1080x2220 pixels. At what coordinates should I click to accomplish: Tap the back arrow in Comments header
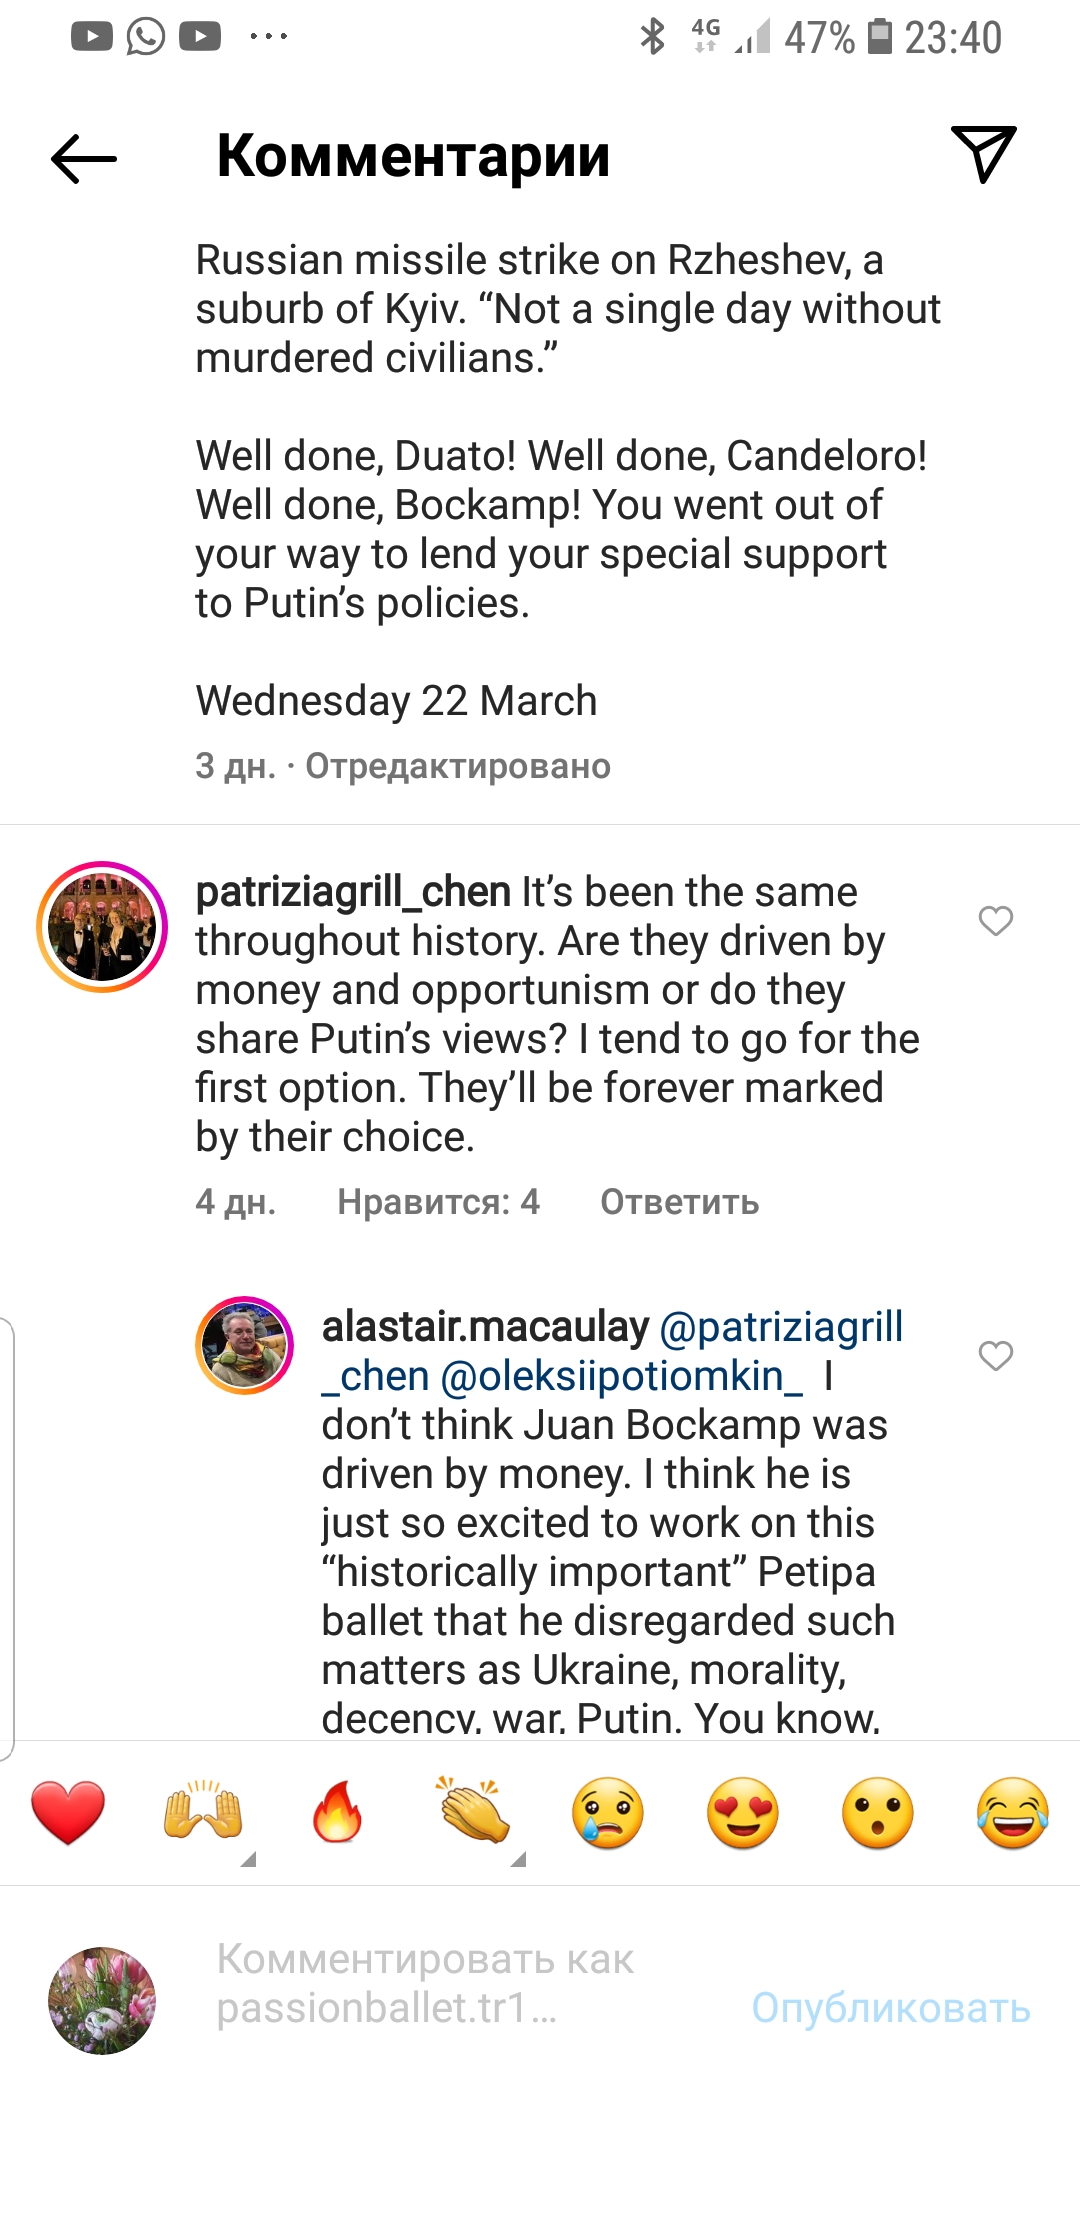(84, 158)
